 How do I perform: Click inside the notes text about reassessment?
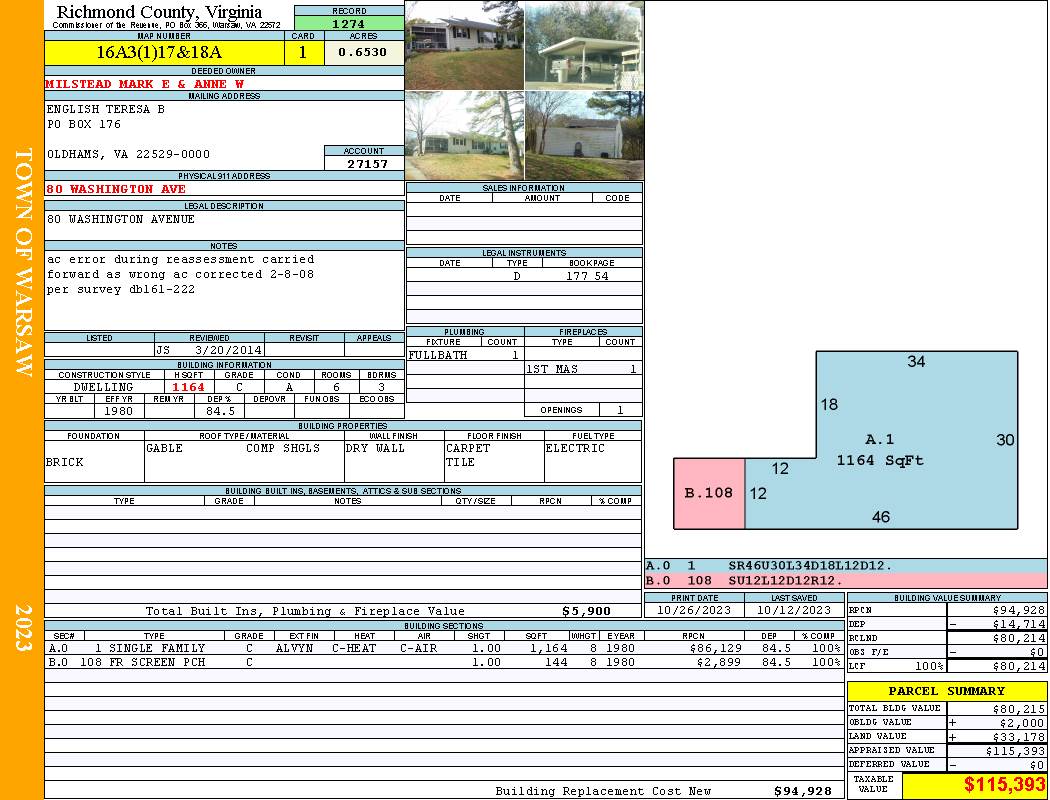180,274
